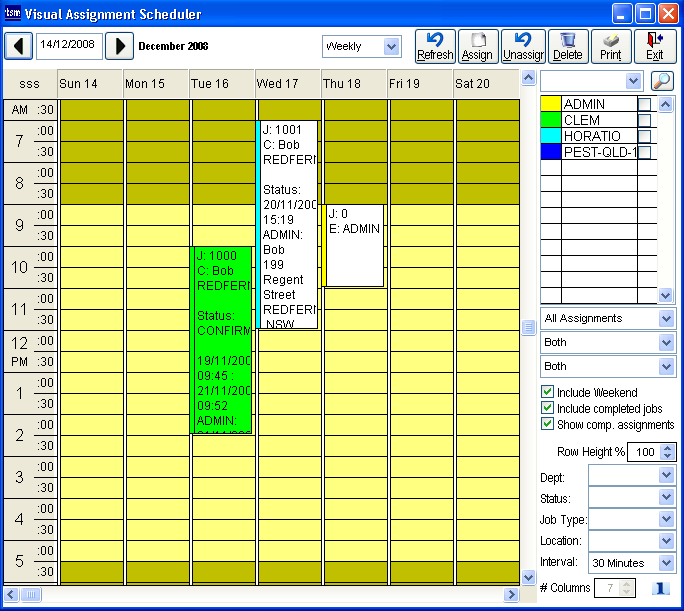Advance to next week with right arrow
684x611 pixels.
coord(119,46)
